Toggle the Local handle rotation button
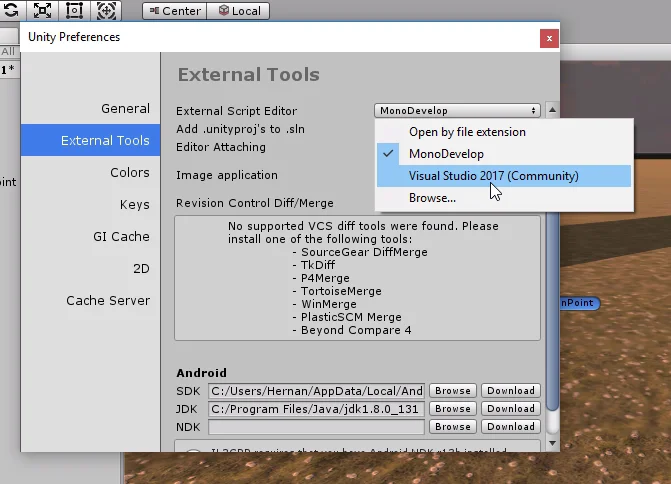 (238, 11)
